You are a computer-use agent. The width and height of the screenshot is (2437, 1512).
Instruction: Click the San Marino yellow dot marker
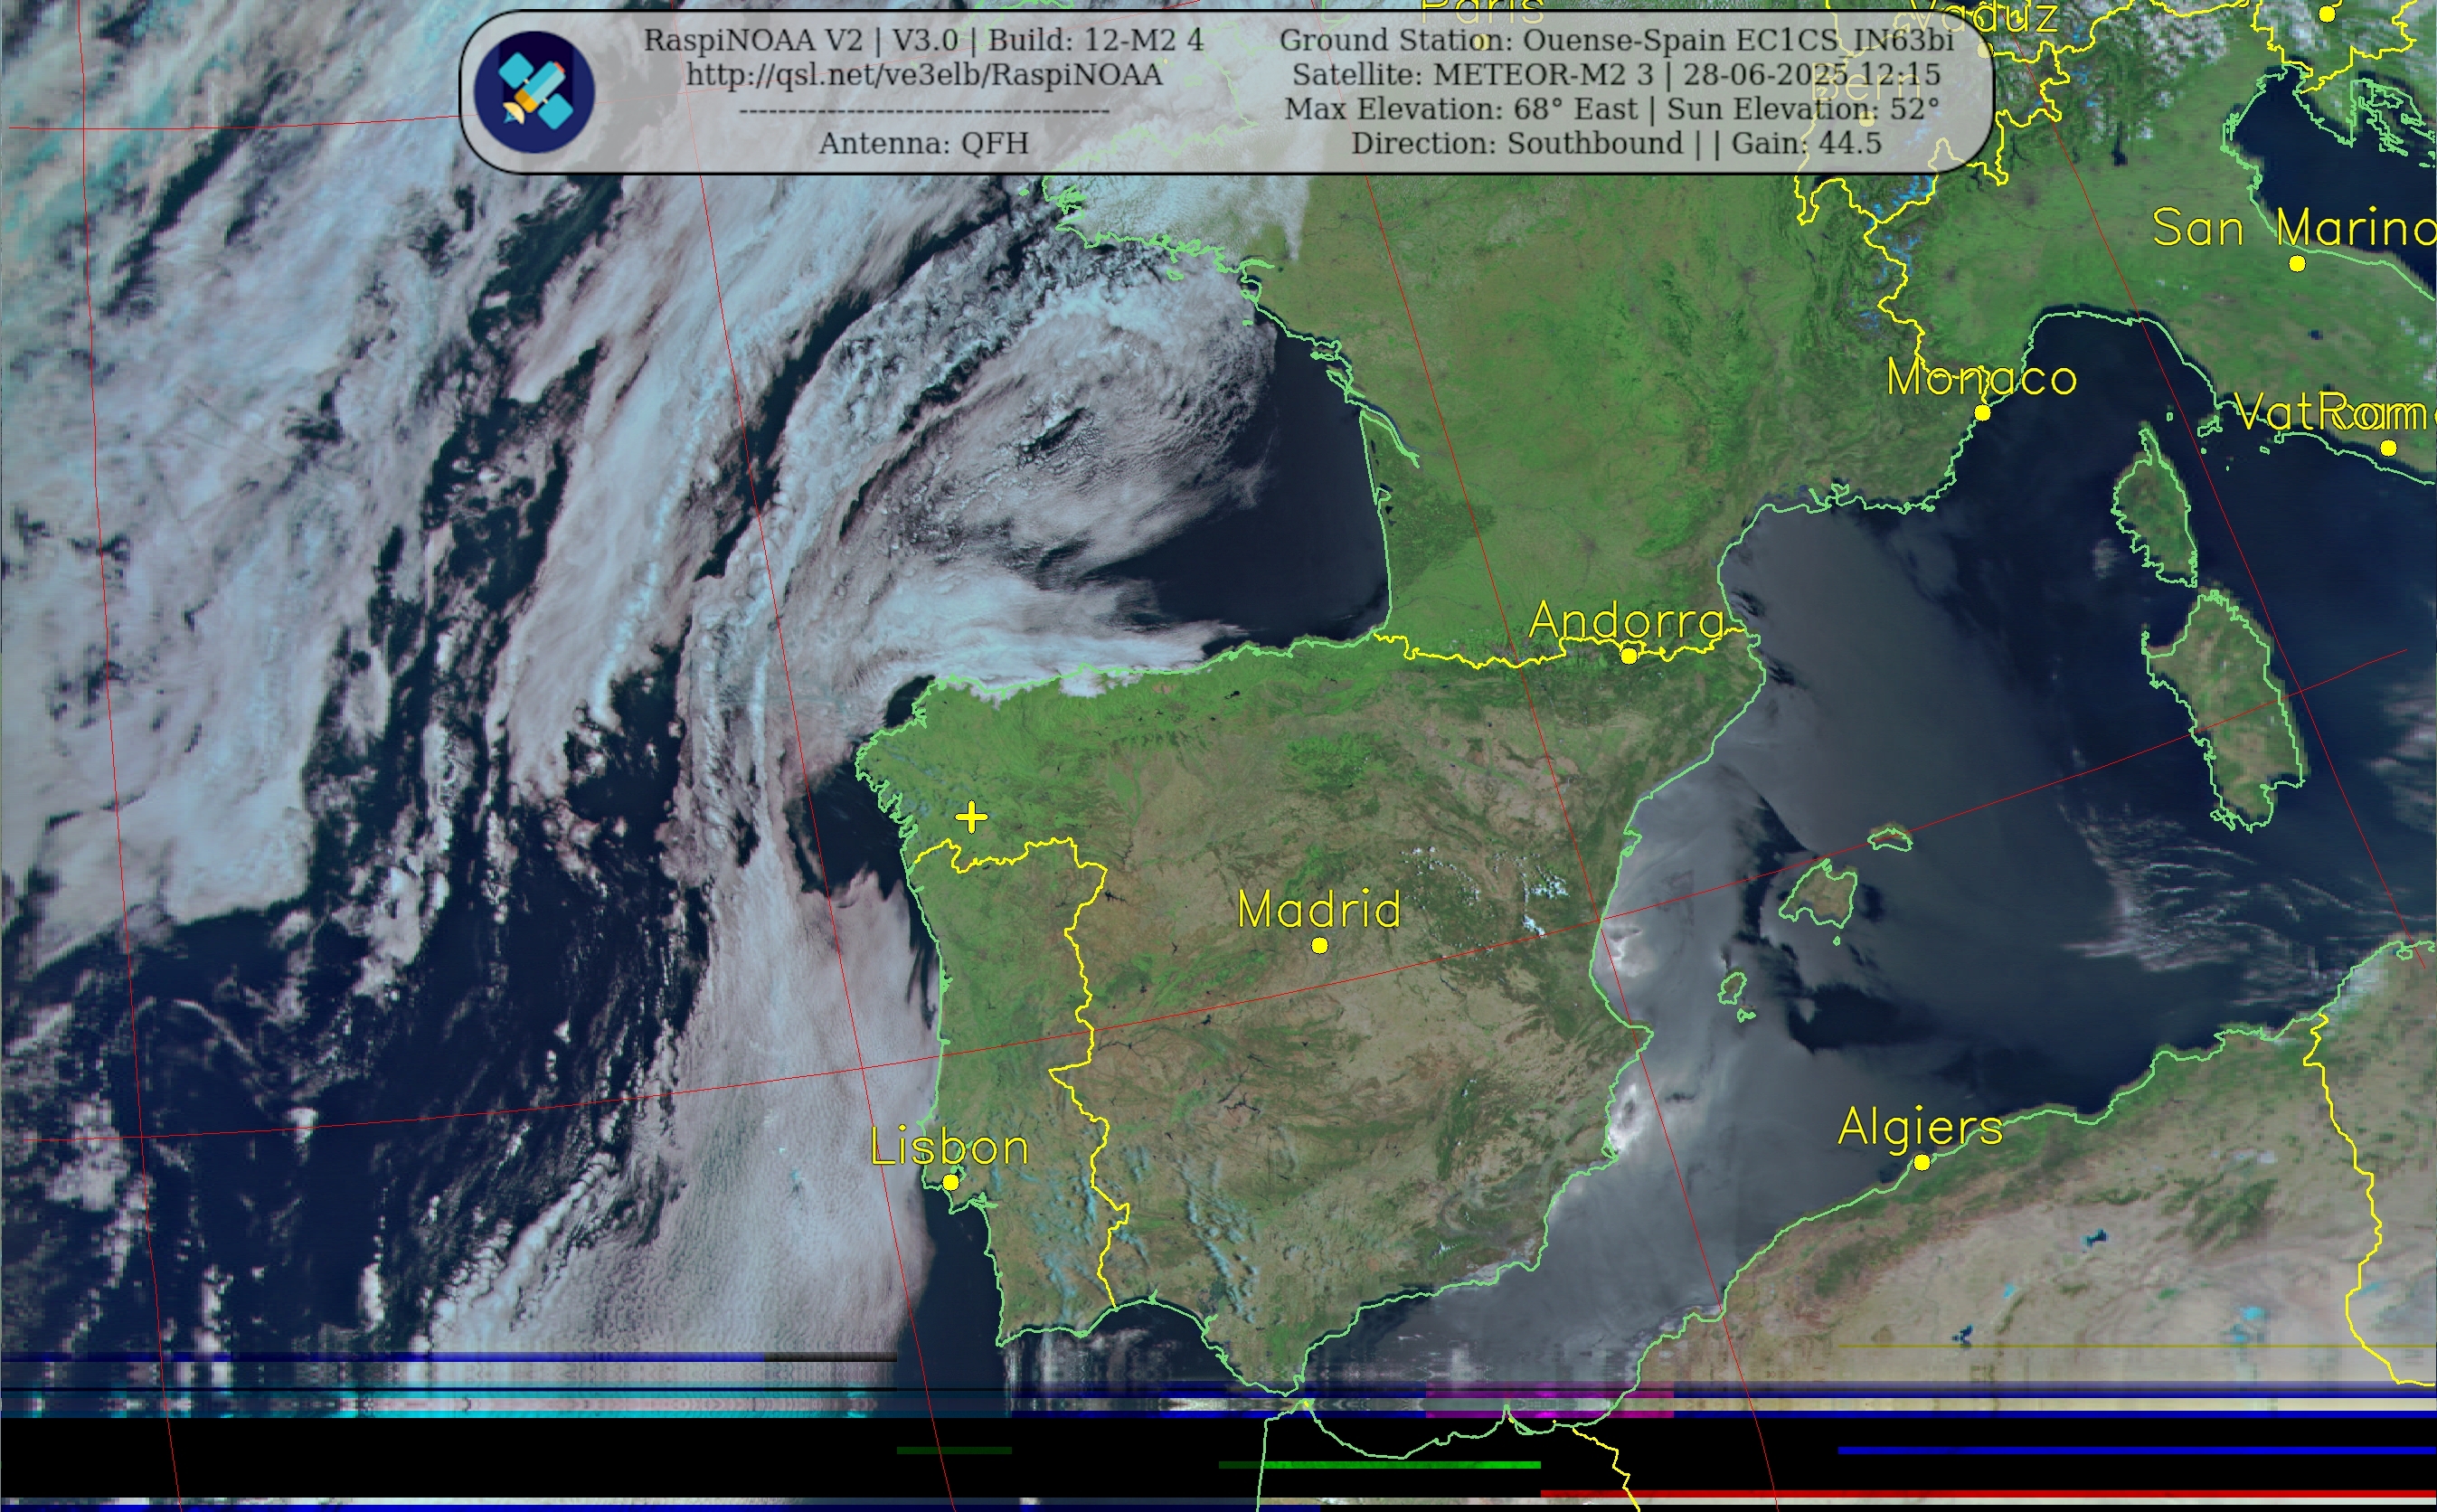point(2297,264)
